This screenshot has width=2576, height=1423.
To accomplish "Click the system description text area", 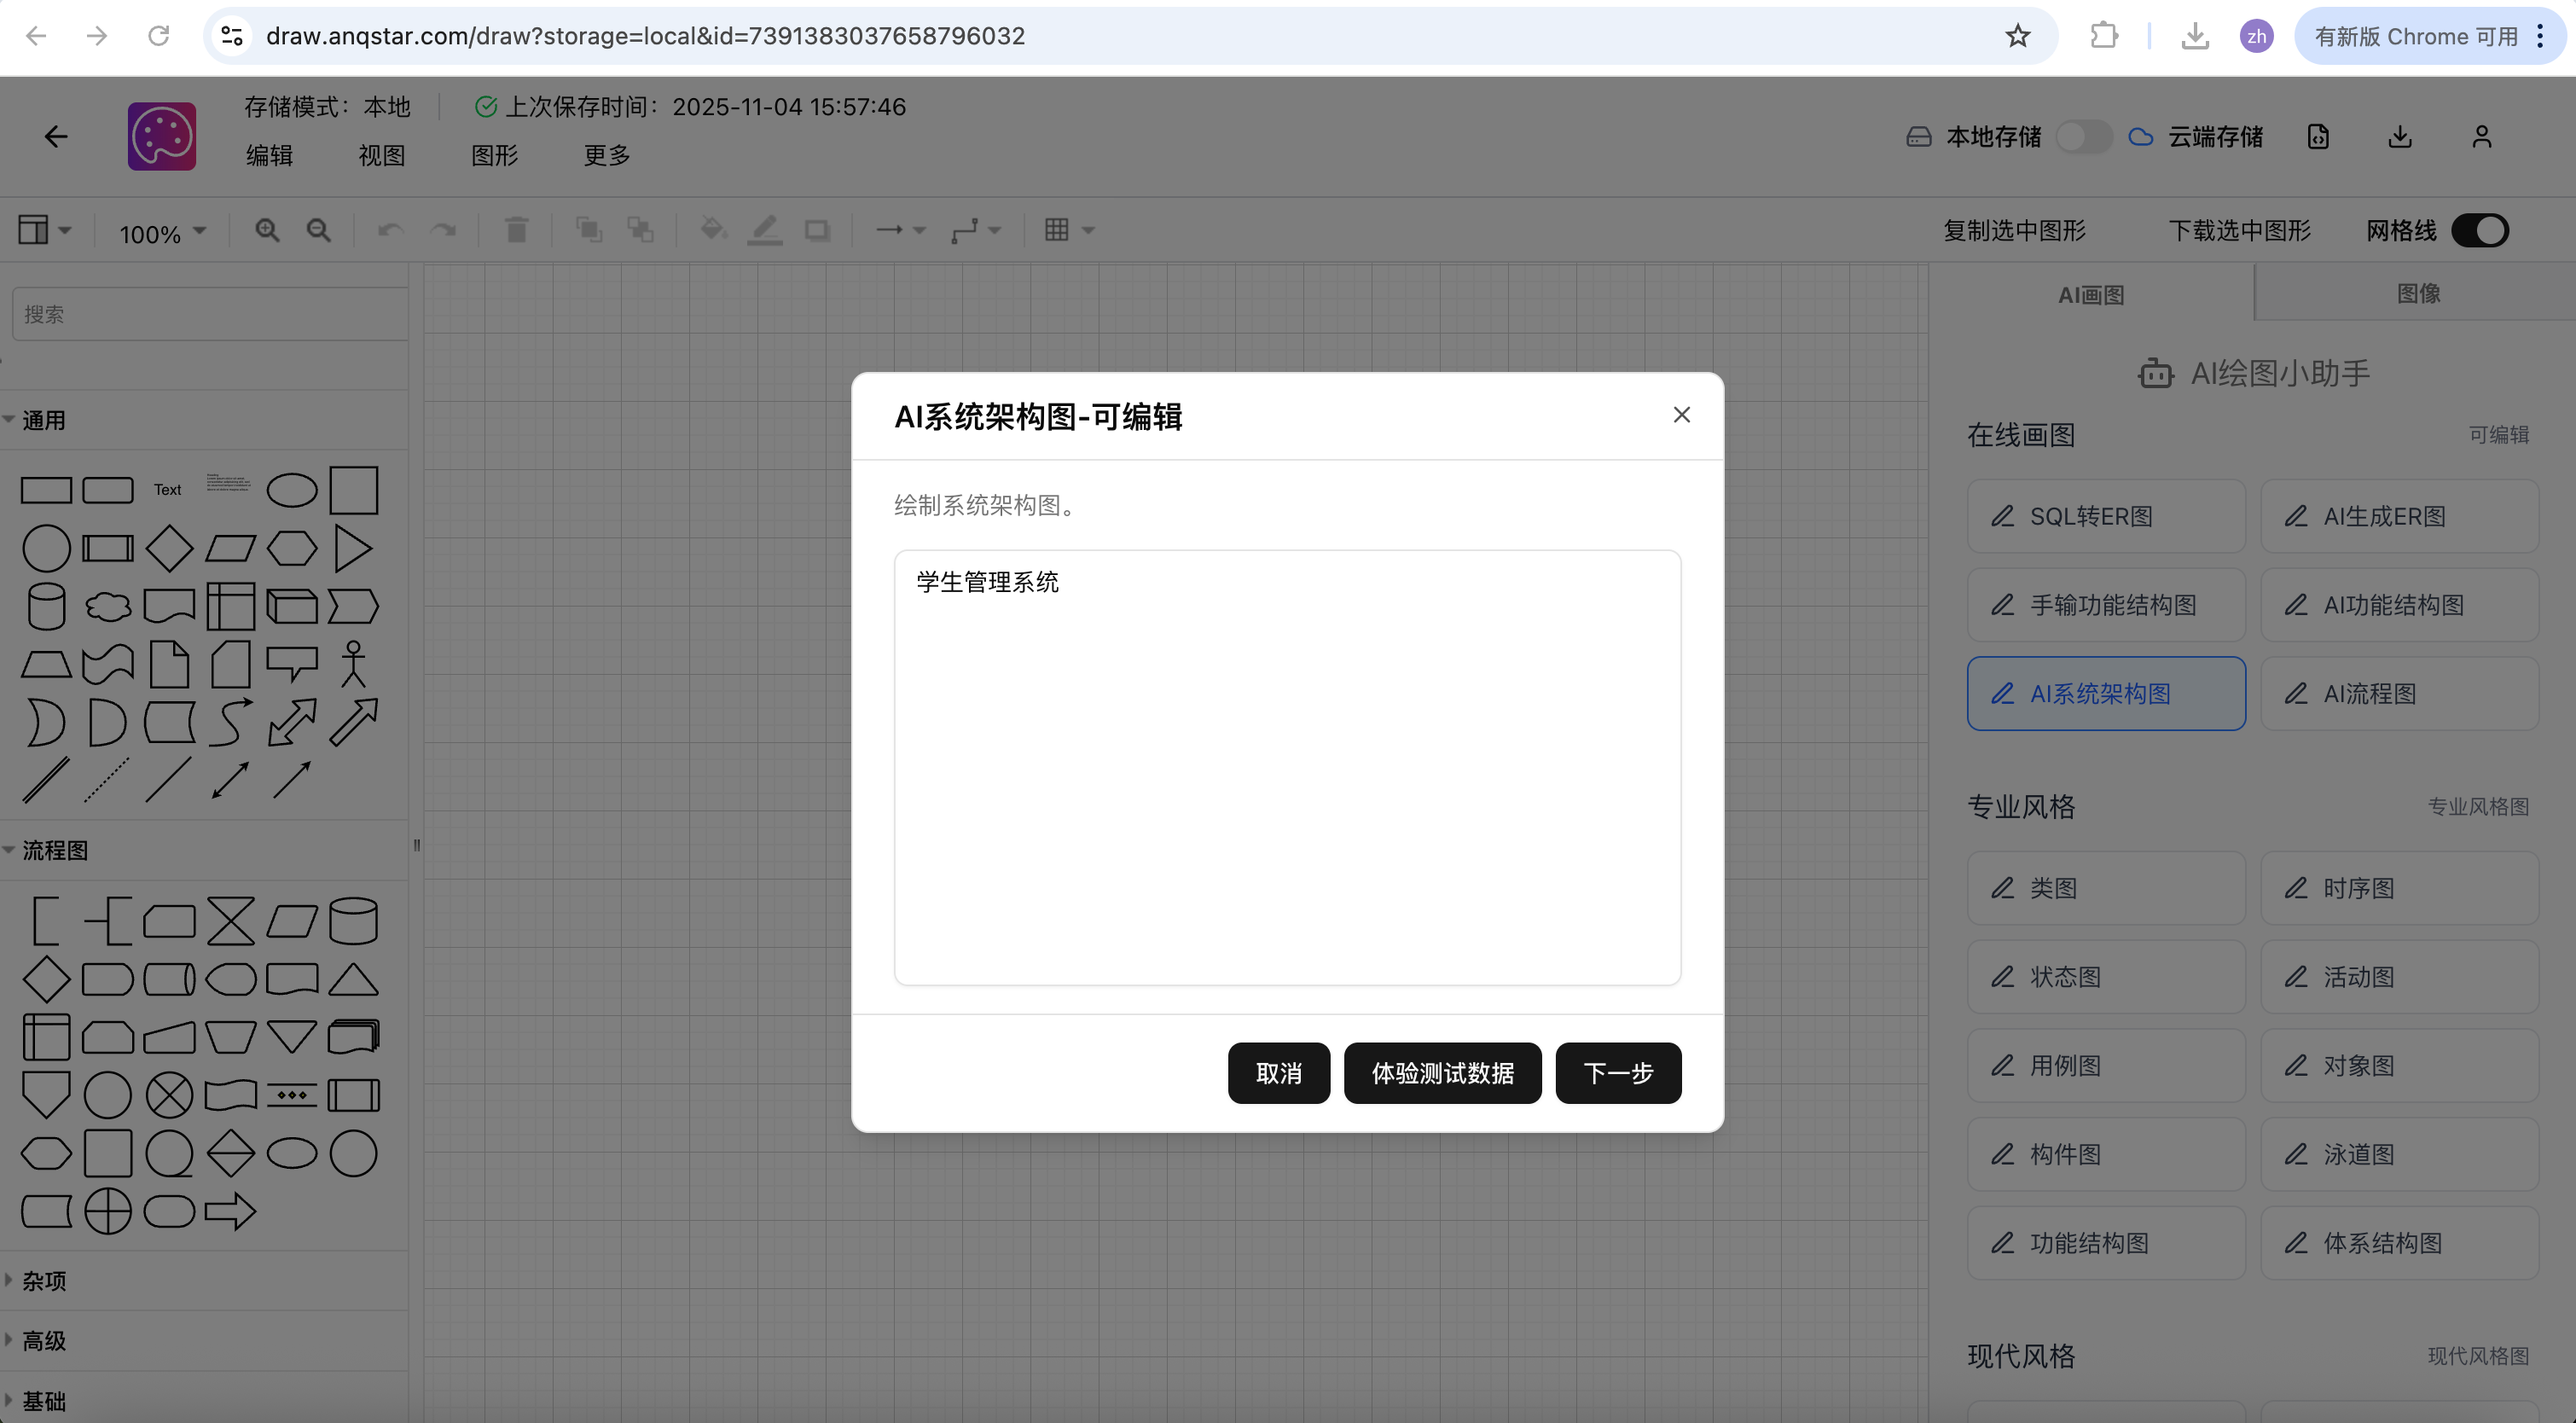I will pyautogui.click(x=1286, y=767).
